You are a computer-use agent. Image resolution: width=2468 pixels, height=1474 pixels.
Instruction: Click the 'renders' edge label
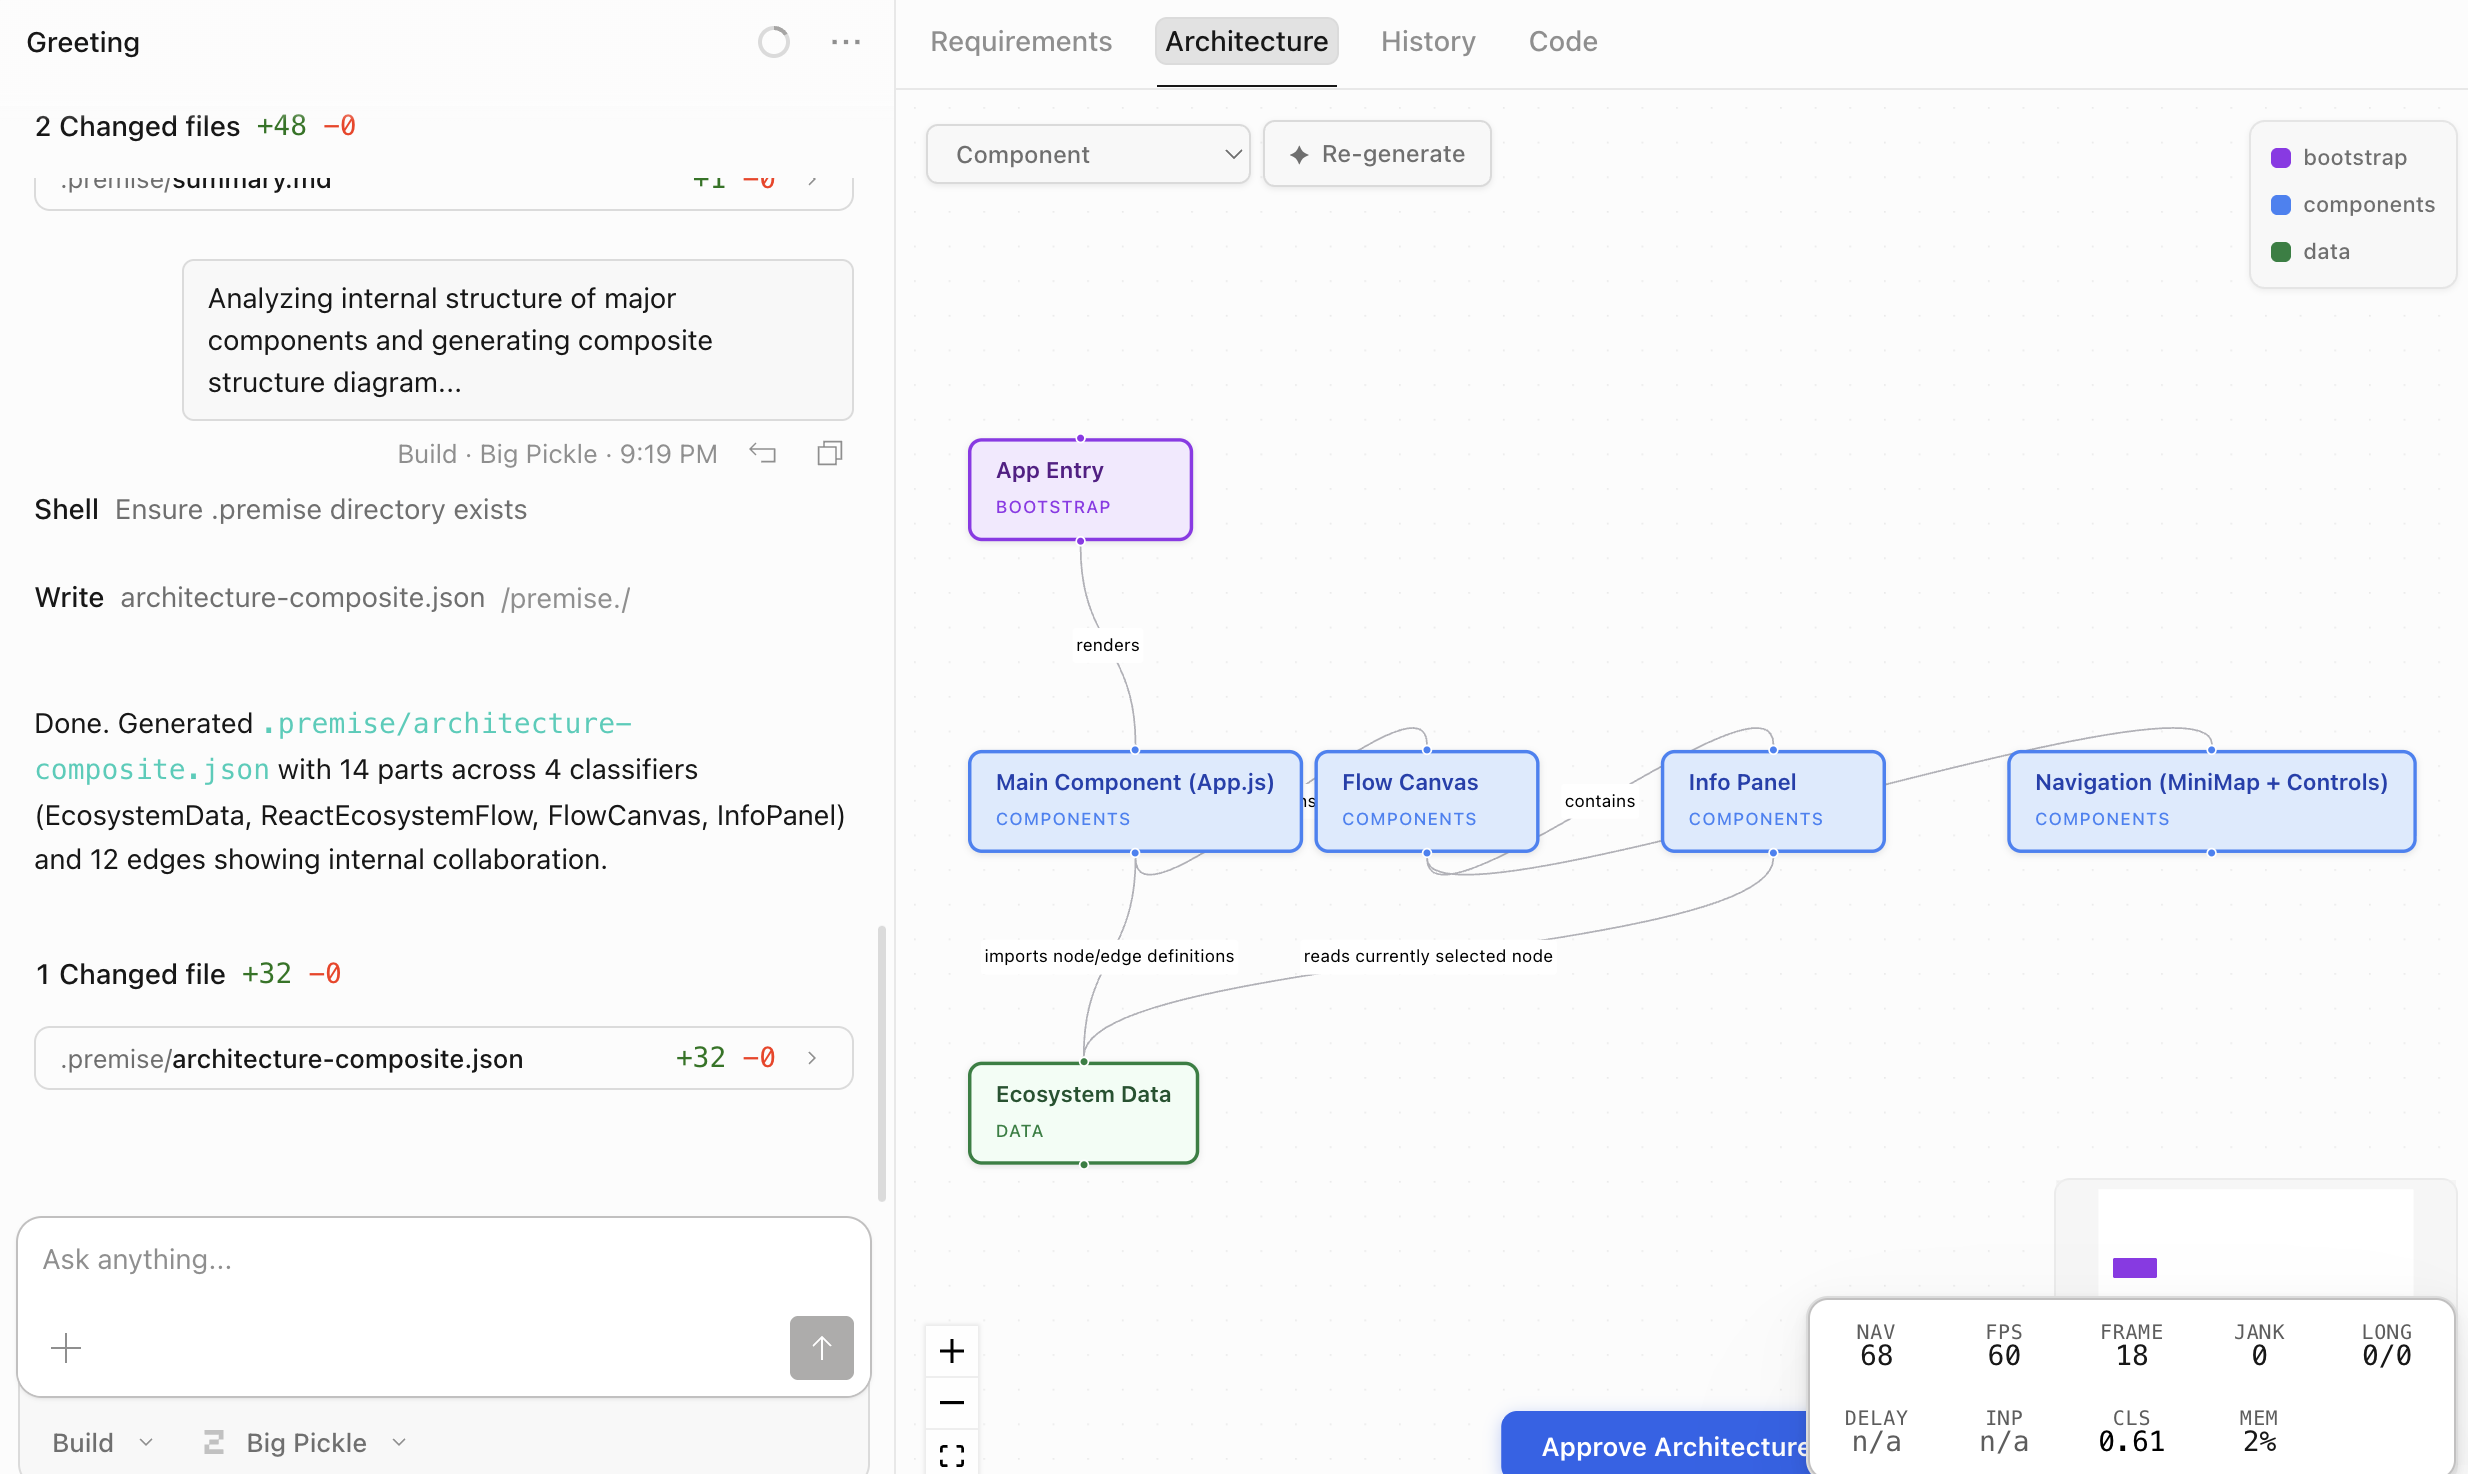[1107, 645]
